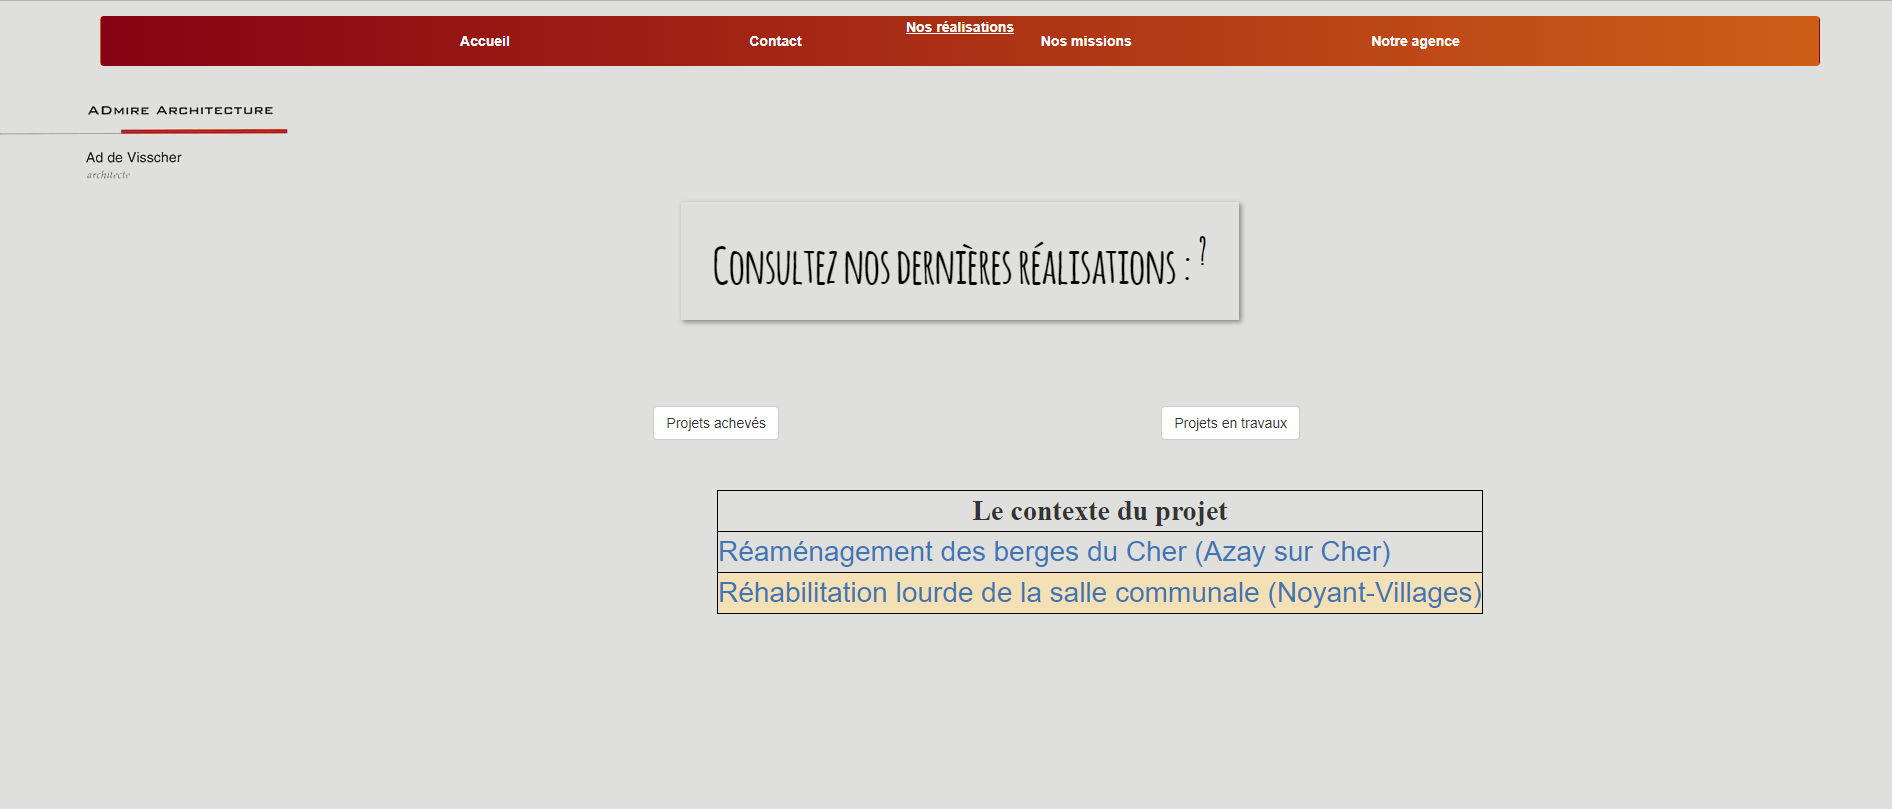This screenshot has height=809, width=1892.
Task: Click the question mark in the banner
Action: [1202, 250]
